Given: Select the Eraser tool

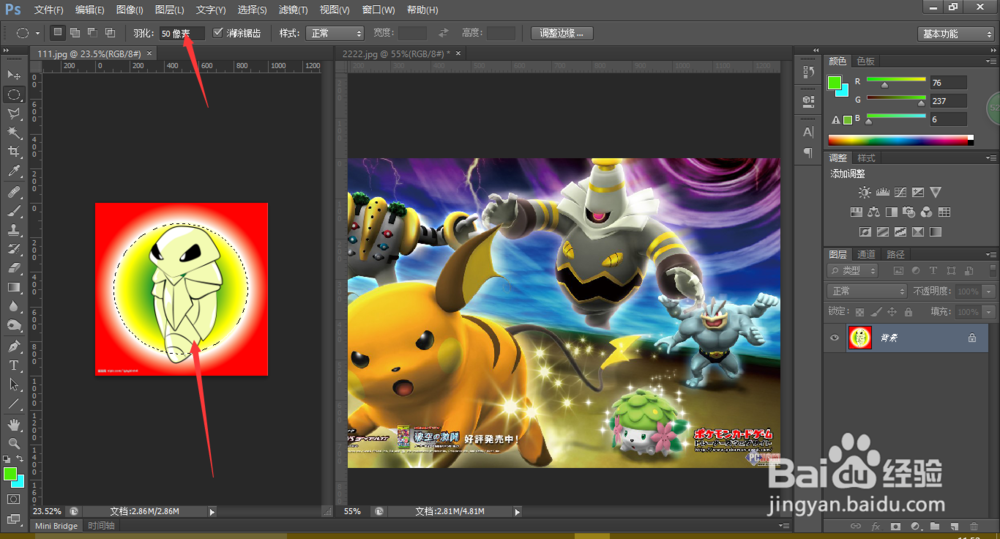Looking at the screenshot, I should [x=13, y=269].
